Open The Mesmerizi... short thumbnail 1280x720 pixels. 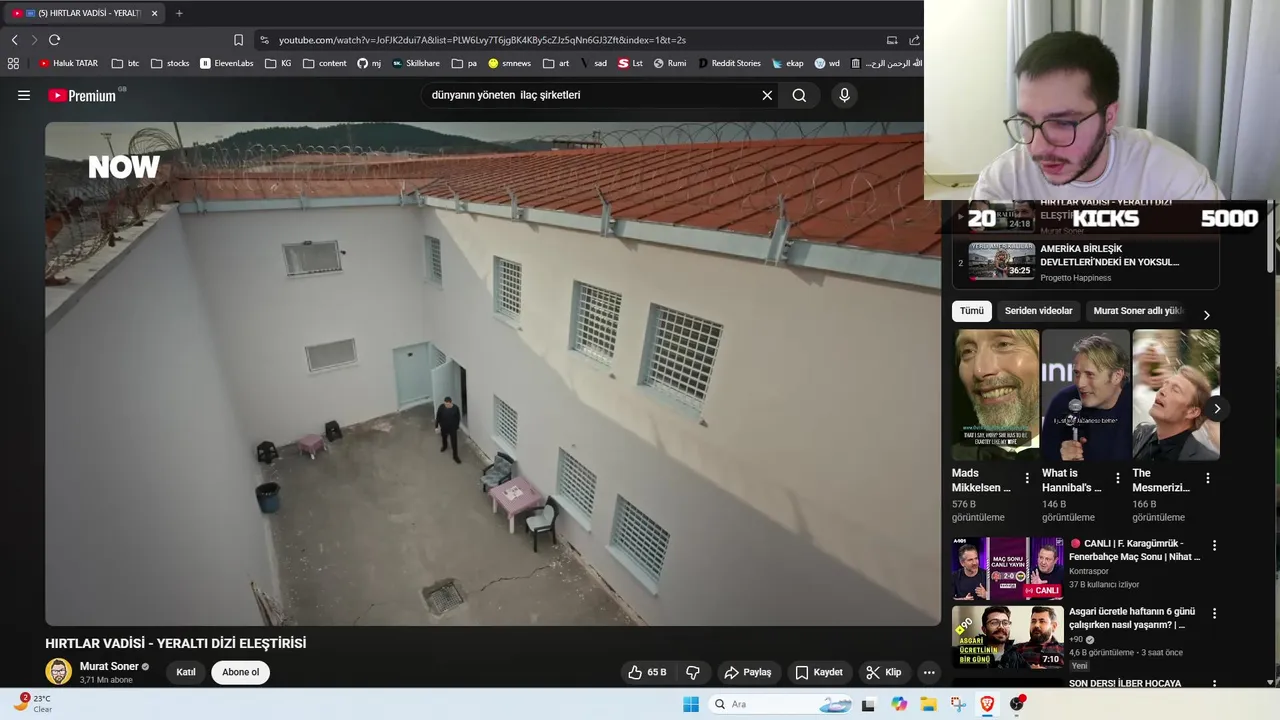click(1176, 395)
